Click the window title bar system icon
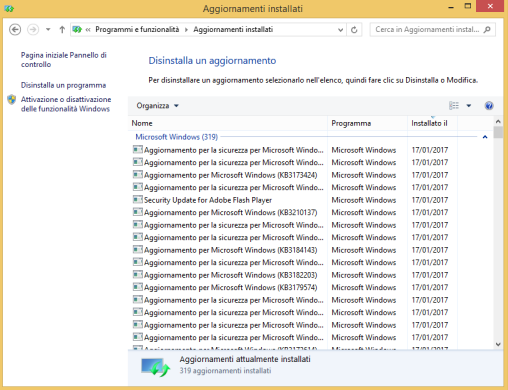Screen dimensions: 508x390 [9, 8]
